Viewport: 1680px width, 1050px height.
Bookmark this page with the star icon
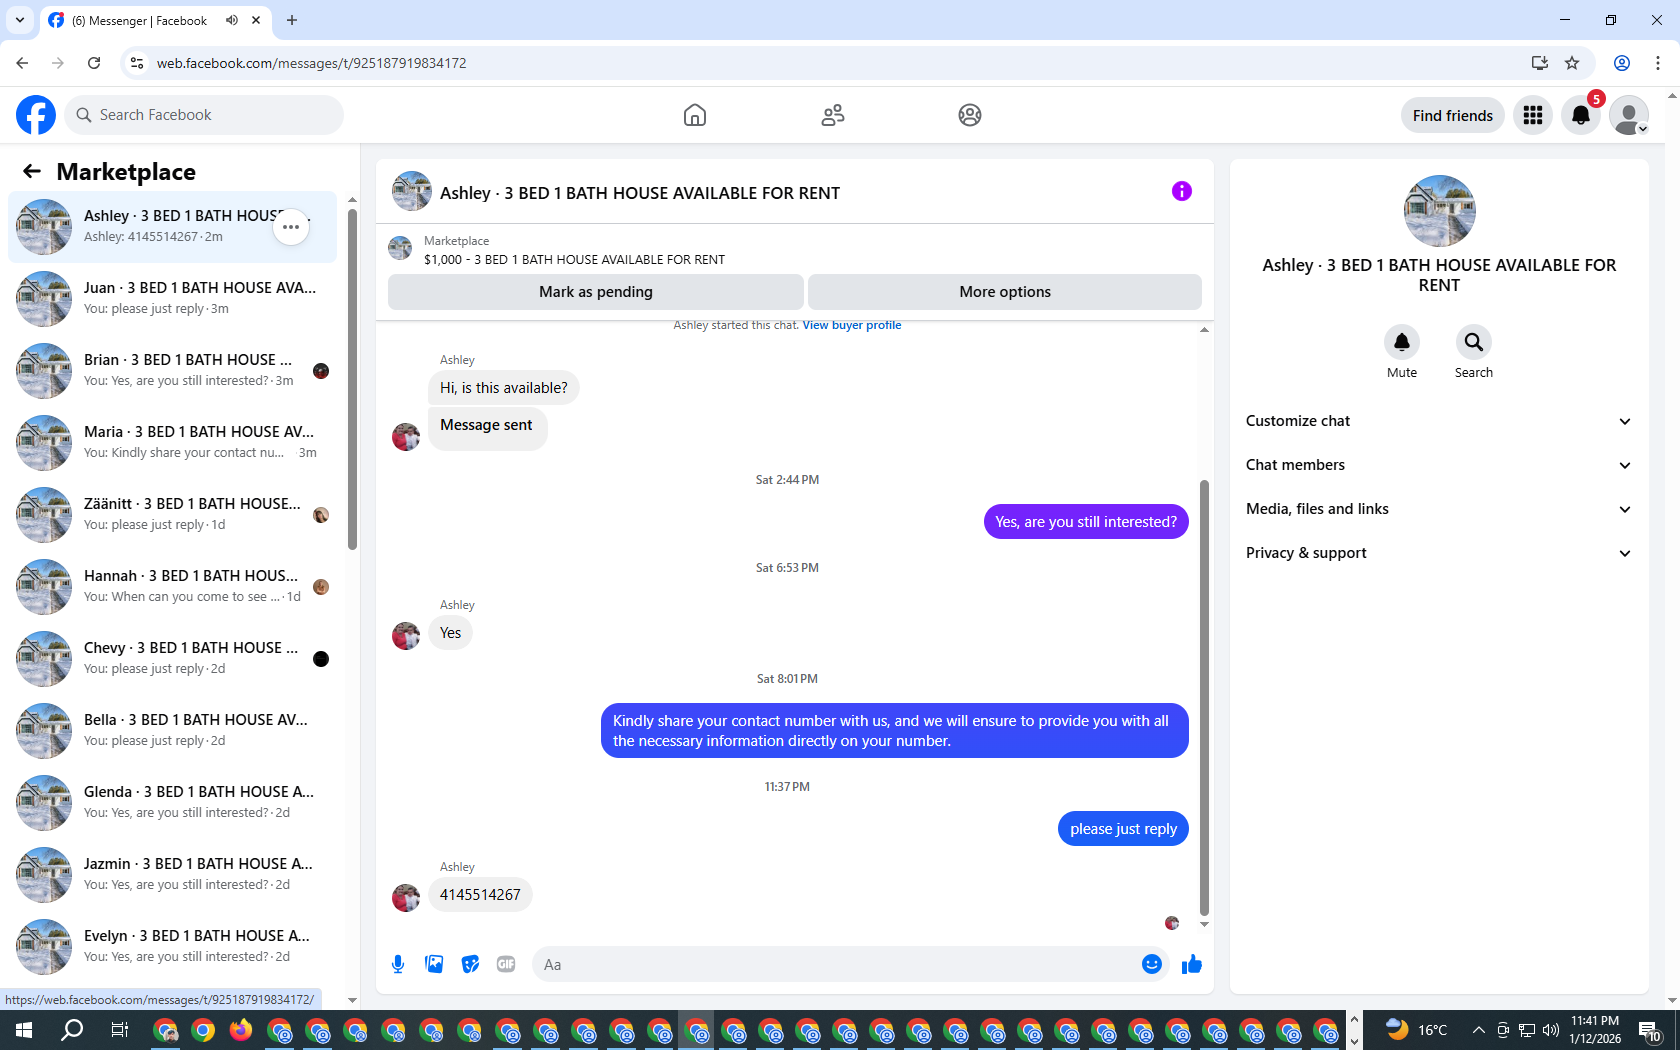point(1572,63)
